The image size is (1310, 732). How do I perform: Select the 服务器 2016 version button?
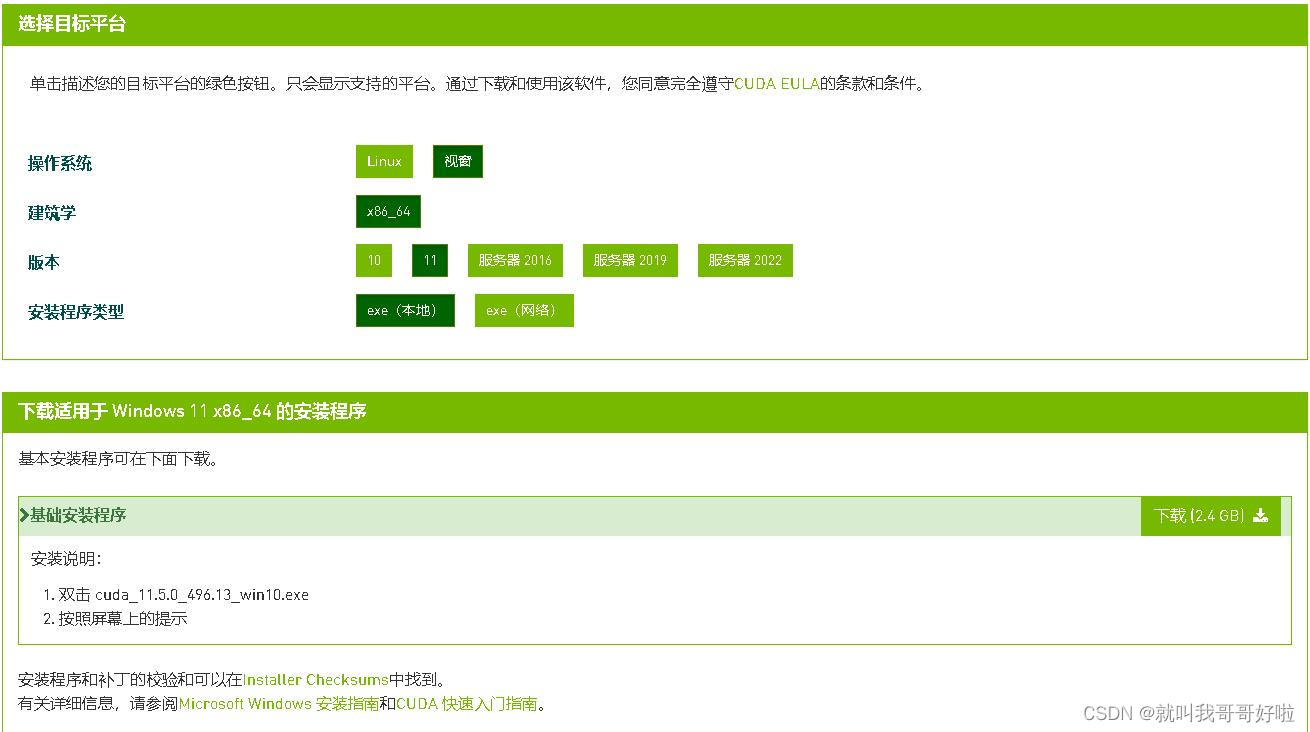tap(515, 261)
